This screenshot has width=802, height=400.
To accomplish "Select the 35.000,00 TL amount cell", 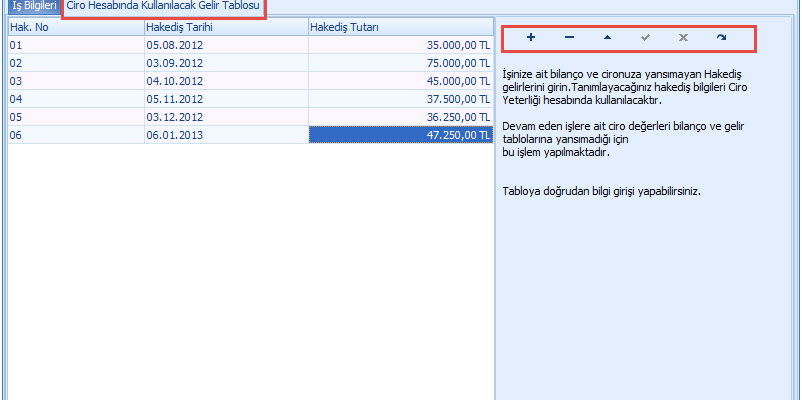I will pyautogui.click(x=400, y=45).
